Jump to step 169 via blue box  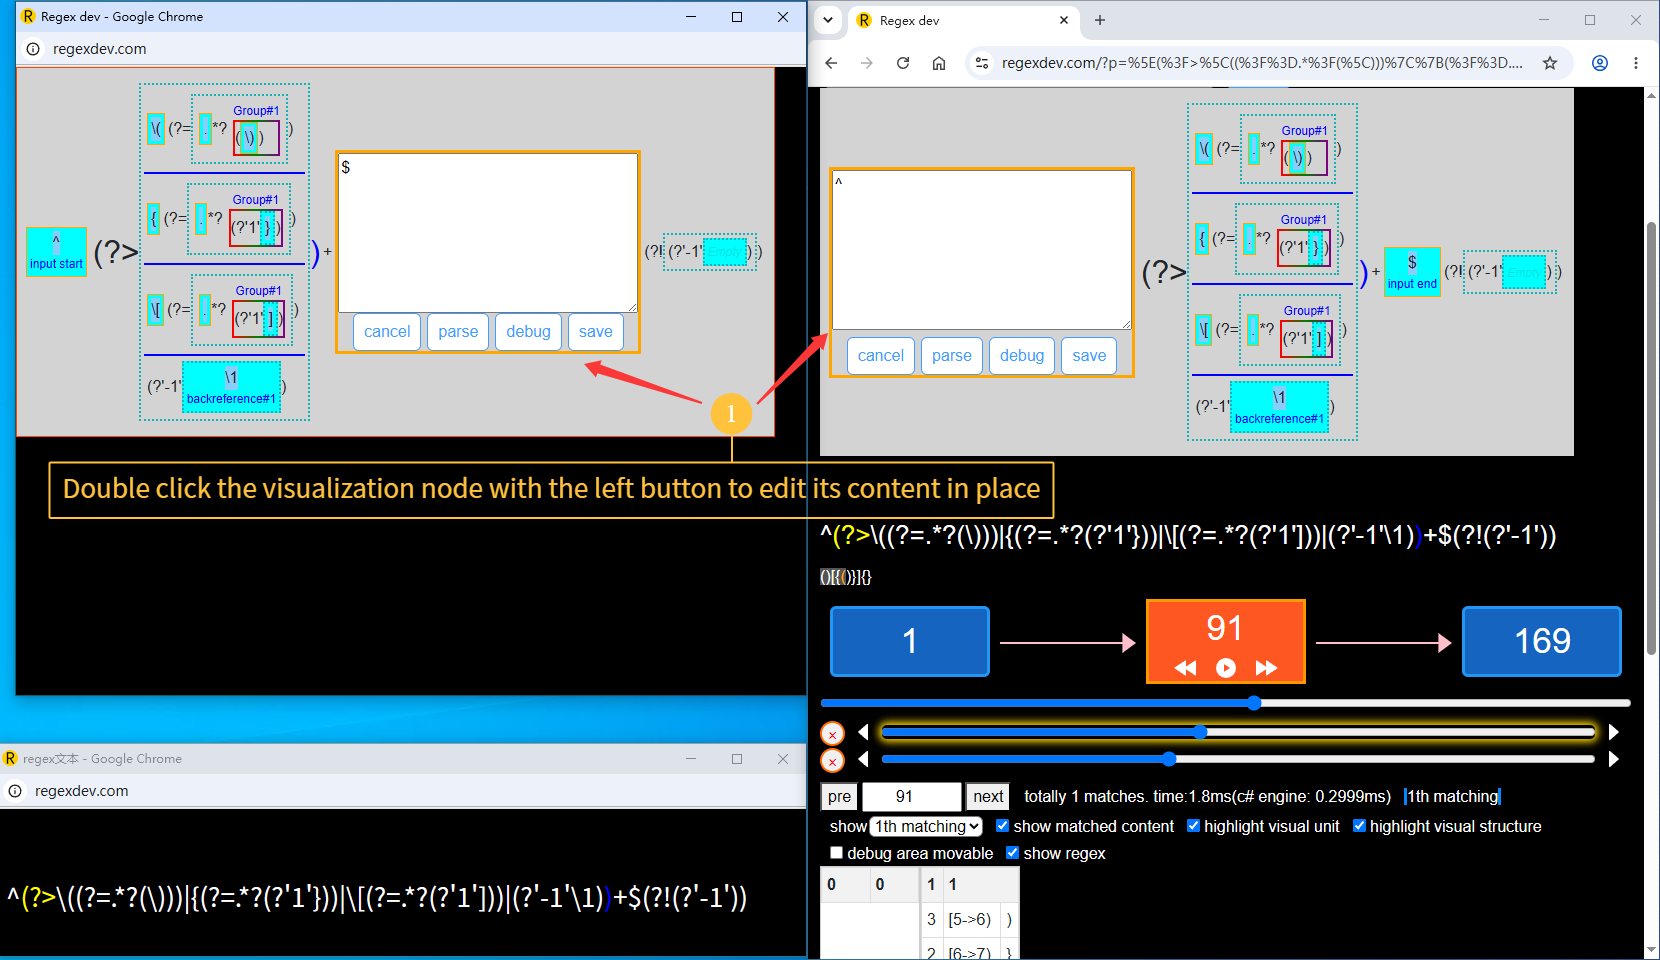1542,641
